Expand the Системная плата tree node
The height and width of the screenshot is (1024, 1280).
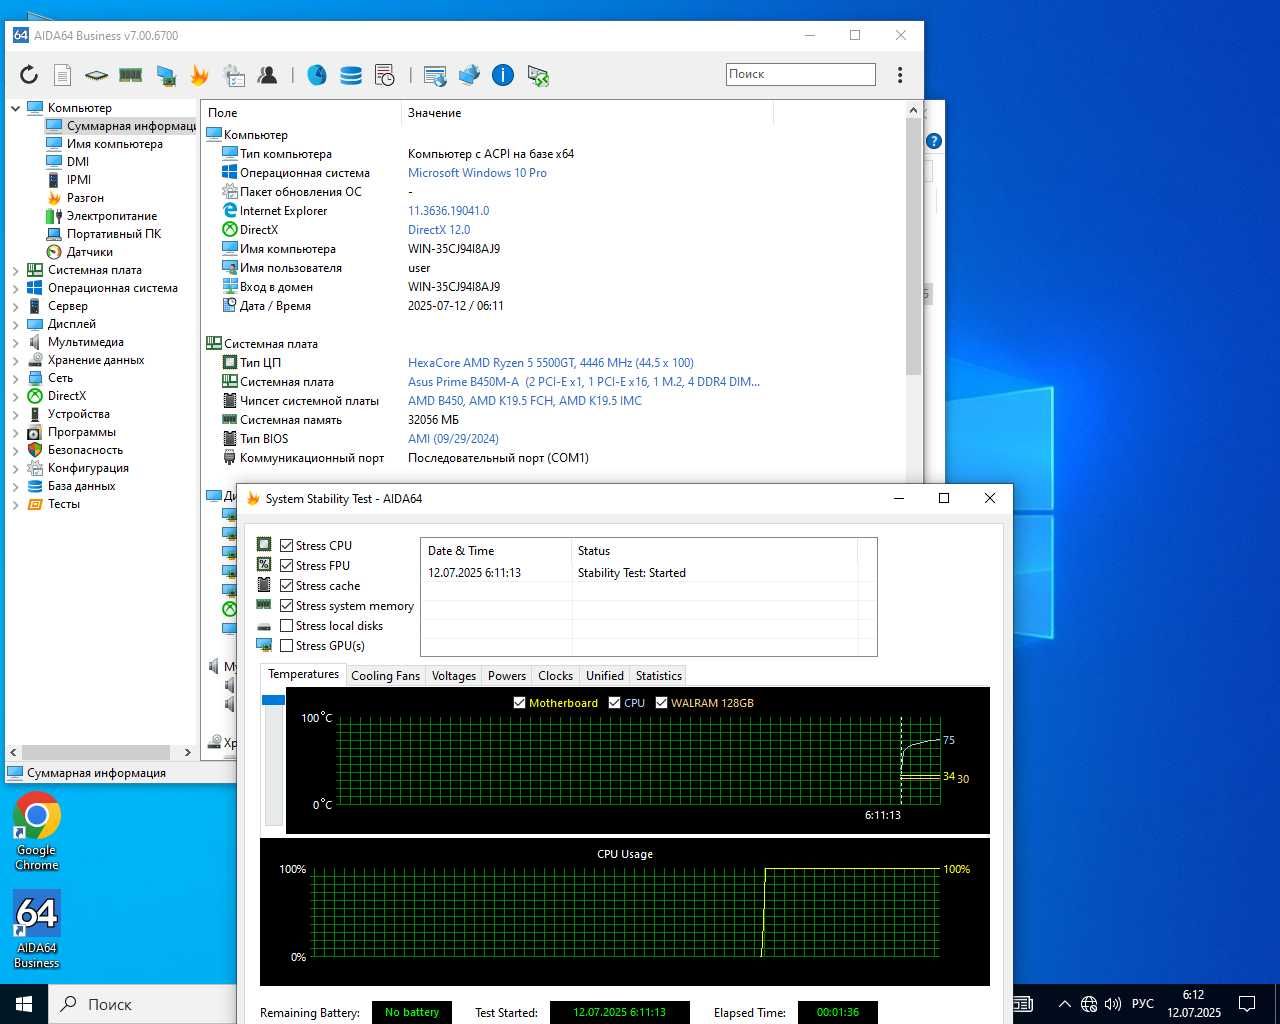click(x=16, y=270)
